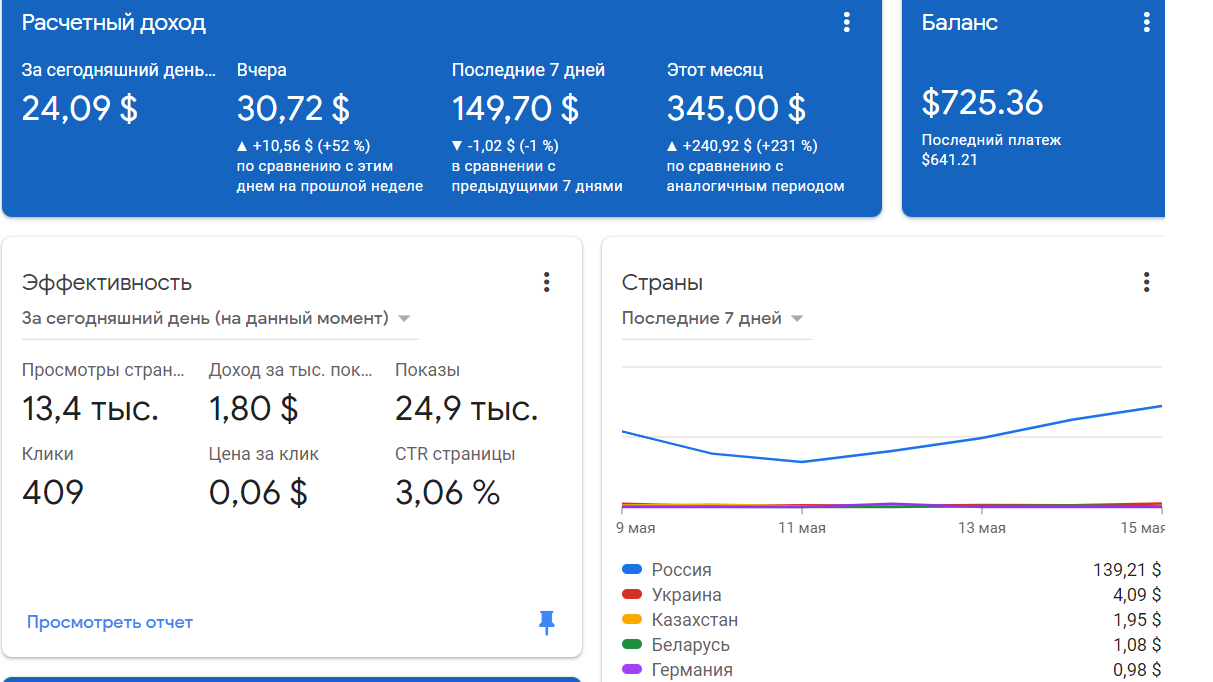The height and width of the screenshot is (682, 1213).
Task: Open the Просмотреть отчет link
Action: tap(110, 622)
